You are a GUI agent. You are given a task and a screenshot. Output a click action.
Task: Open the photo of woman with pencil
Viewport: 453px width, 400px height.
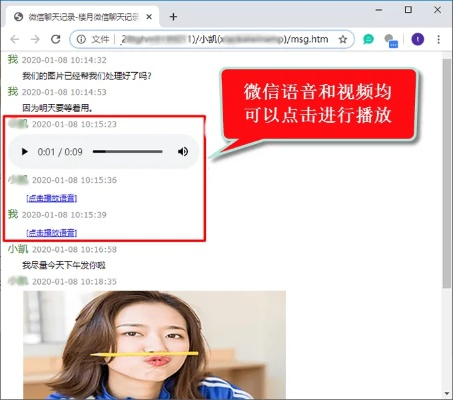(154, 345)
